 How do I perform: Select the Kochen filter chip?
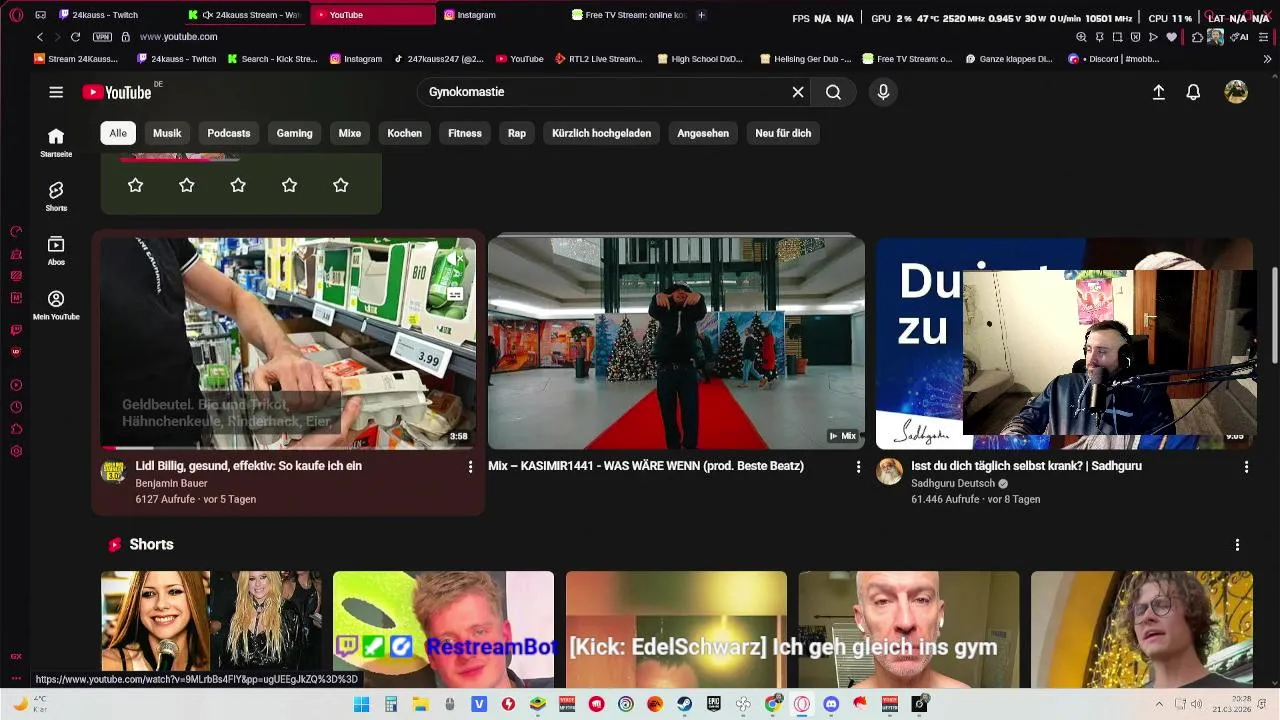[x=405, y=133]
